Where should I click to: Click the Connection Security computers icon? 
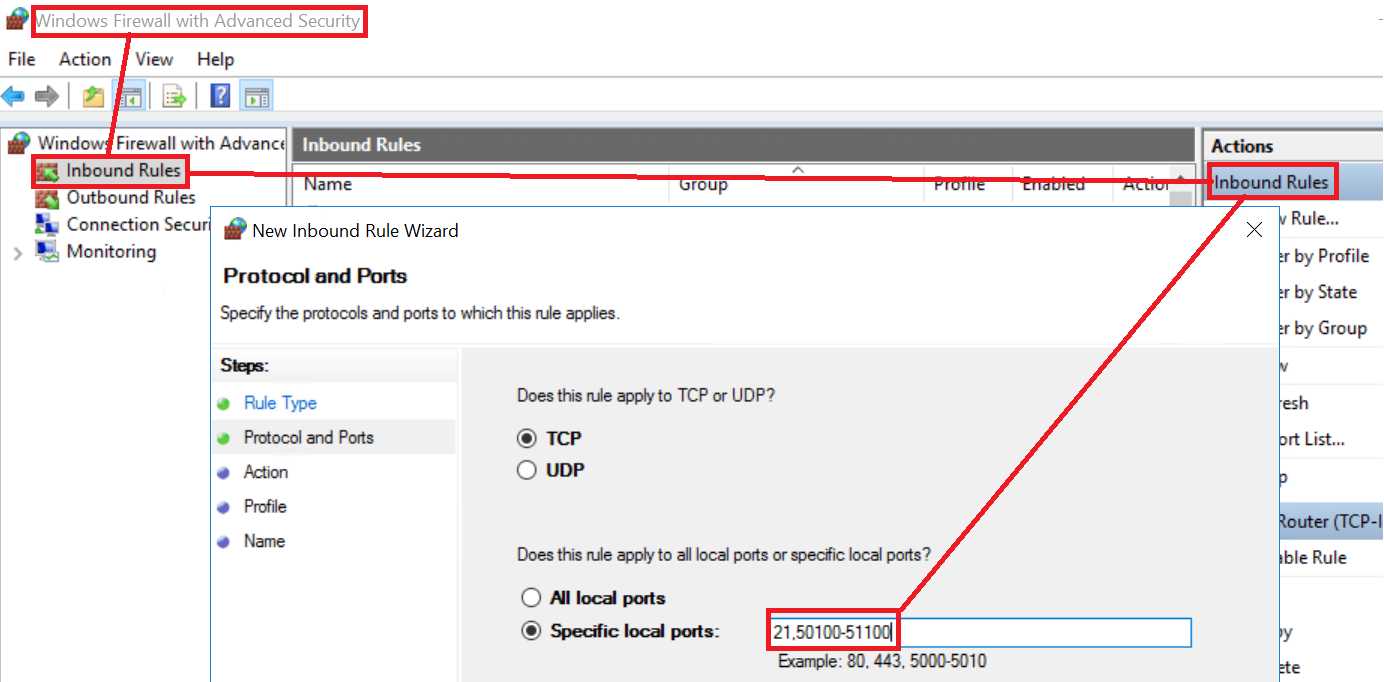tap(47, 225)
